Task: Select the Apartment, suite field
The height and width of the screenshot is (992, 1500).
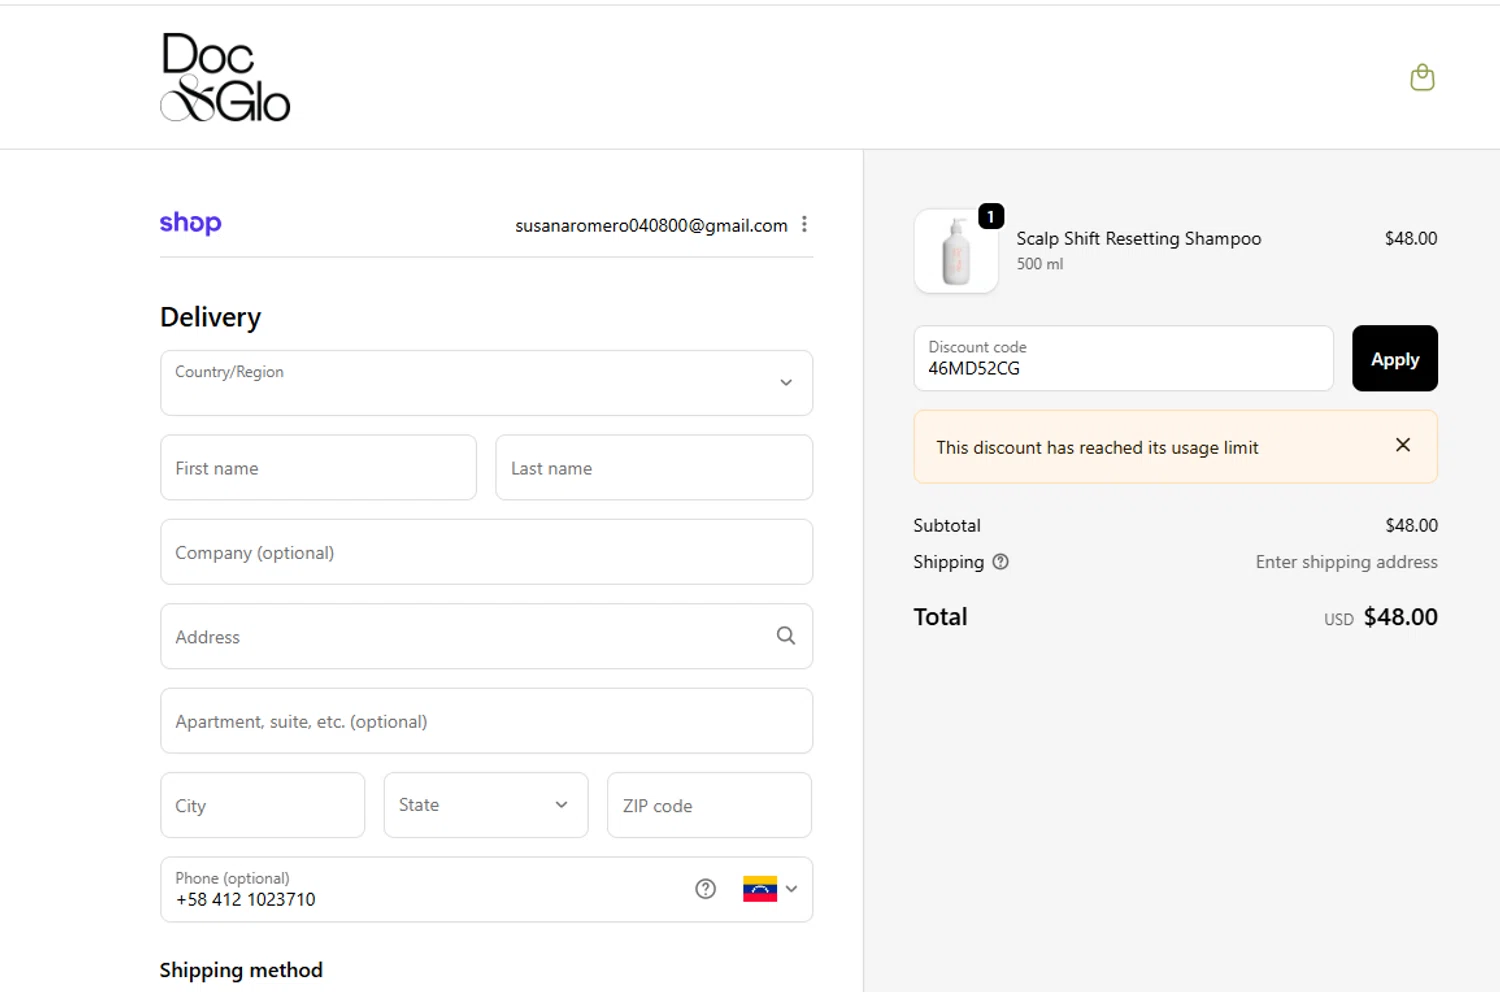Action: click(486, 721)
